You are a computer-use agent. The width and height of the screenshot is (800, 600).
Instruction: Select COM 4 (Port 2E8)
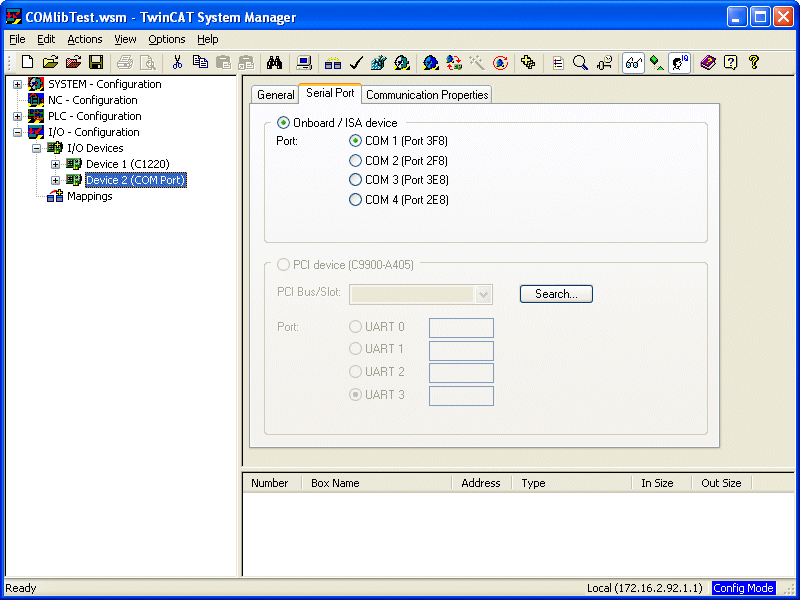[355, 199]
